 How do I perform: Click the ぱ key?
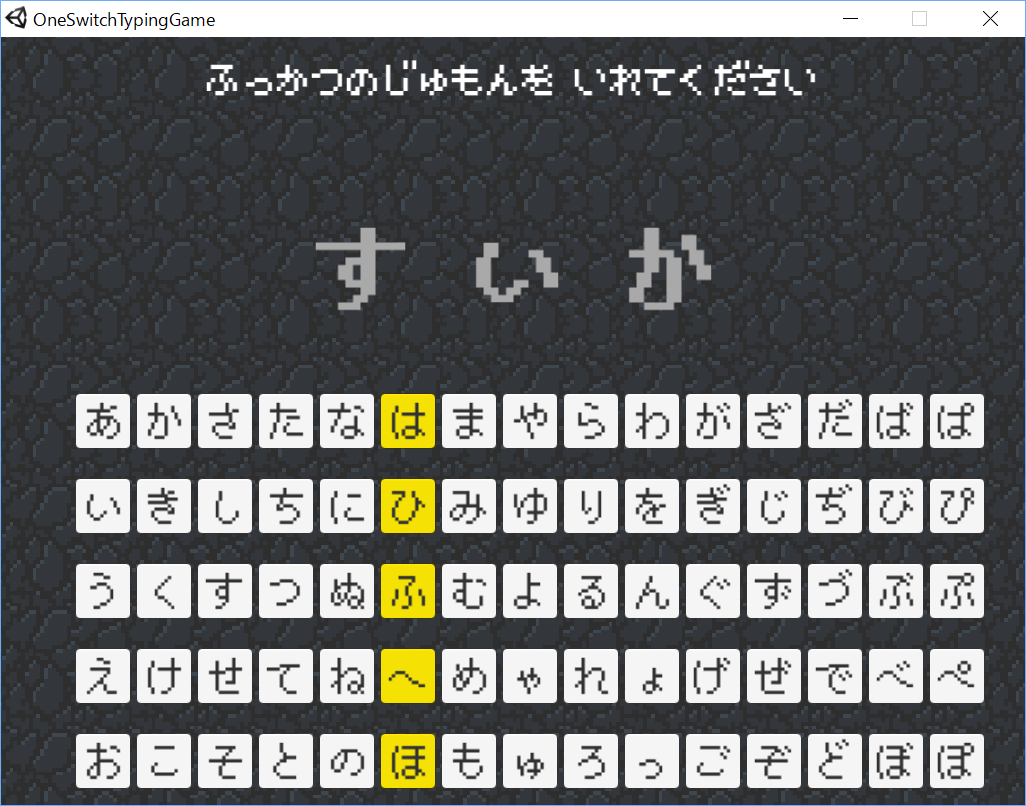957,421
